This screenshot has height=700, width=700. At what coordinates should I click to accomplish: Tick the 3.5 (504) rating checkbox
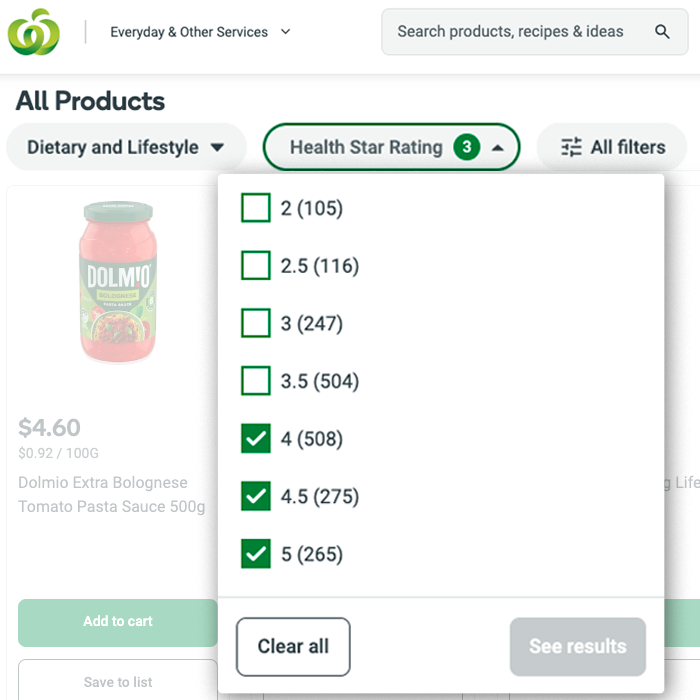(255, 381)
